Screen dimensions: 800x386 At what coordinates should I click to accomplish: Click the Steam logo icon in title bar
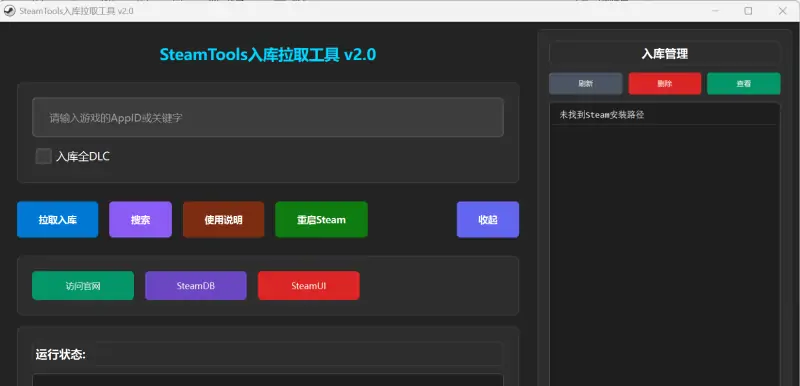[9, 11]
